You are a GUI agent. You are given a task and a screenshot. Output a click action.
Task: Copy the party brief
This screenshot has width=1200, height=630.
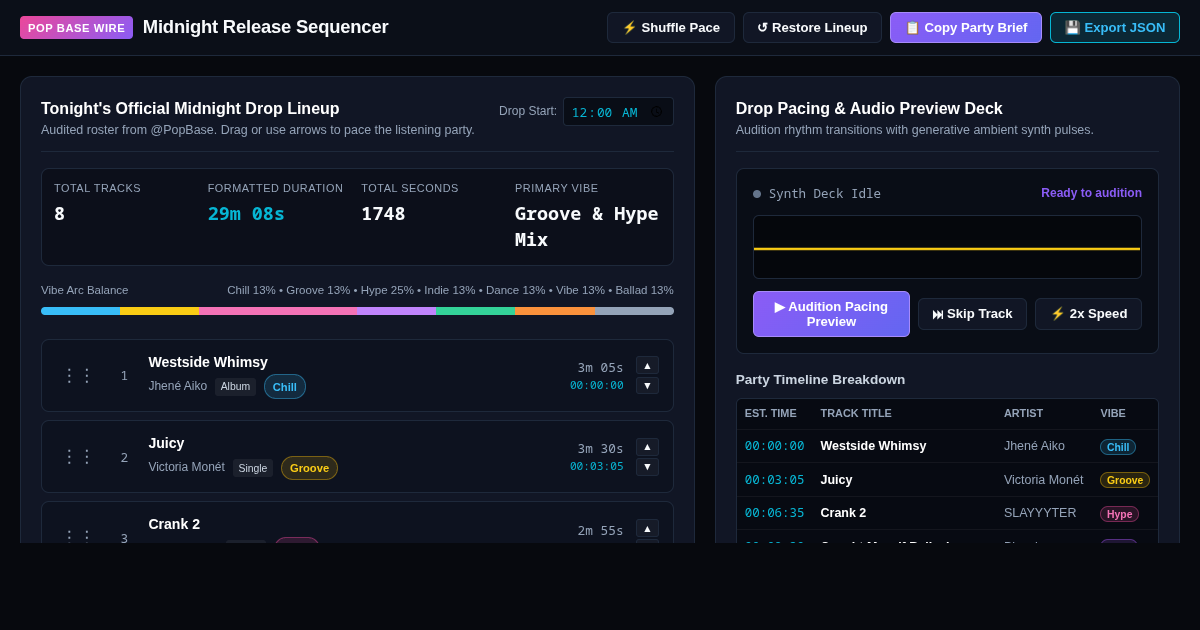coord(966,28)
